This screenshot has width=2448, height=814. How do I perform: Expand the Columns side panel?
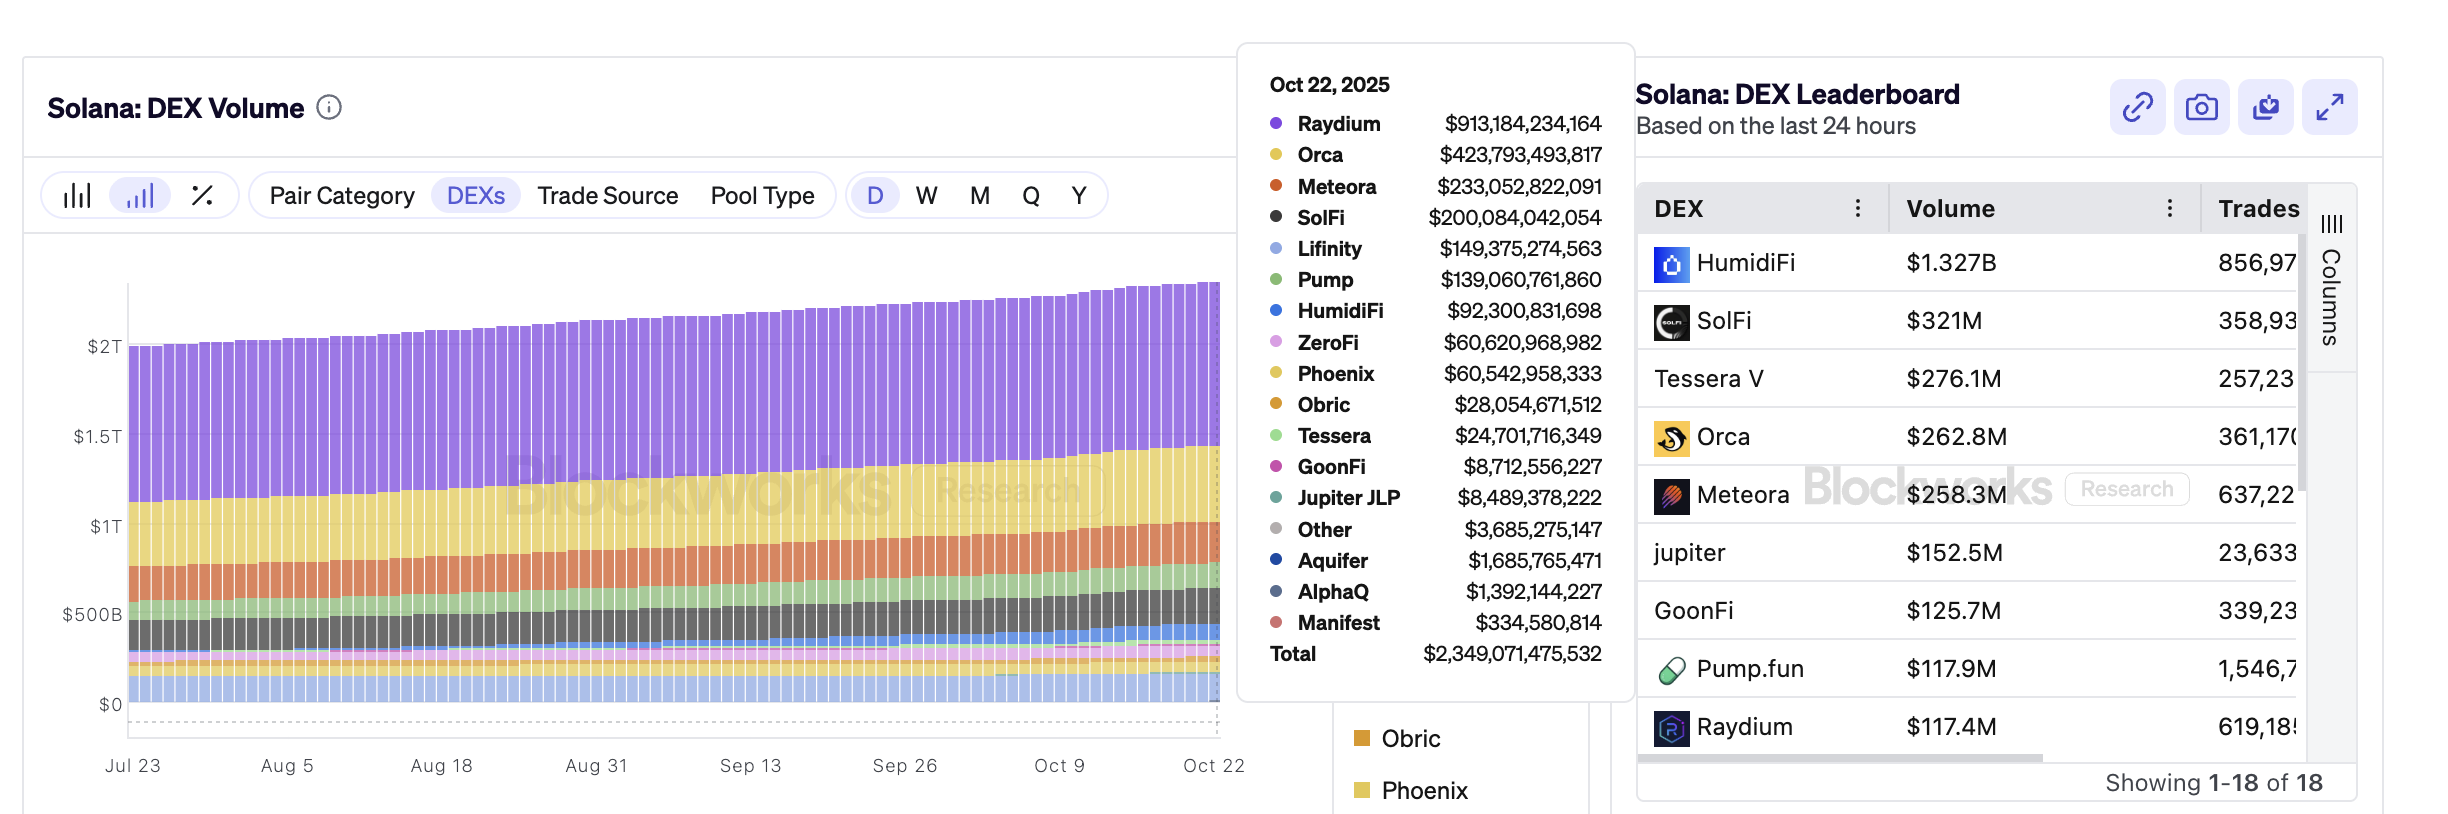click(2331, 280)
